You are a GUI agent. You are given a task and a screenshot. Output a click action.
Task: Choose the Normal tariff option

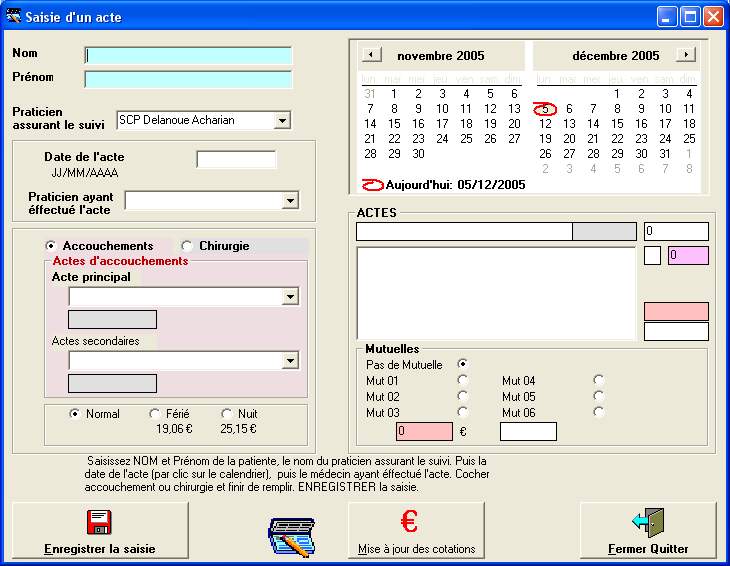click(74, 414)
